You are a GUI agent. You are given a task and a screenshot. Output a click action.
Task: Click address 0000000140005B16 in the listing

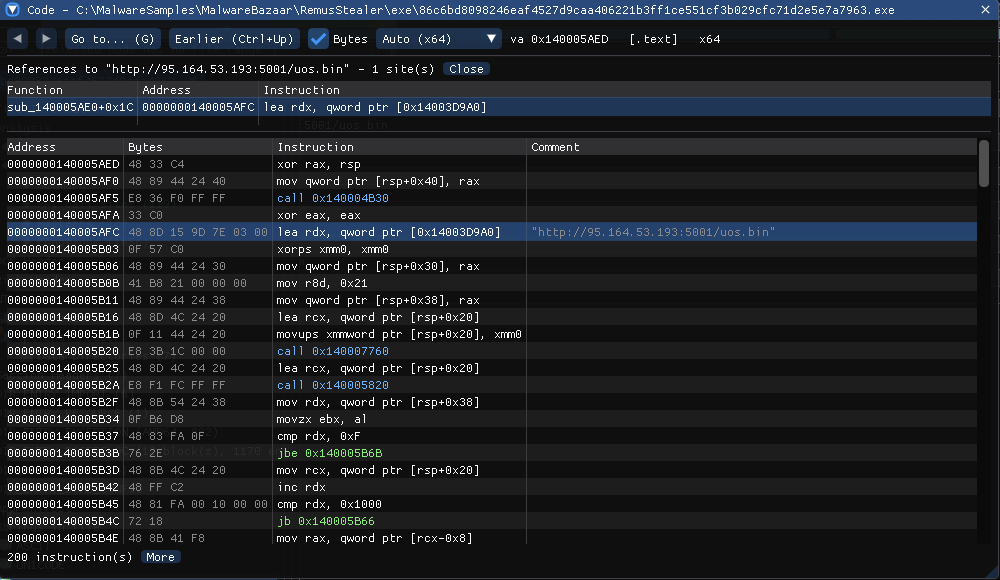[x=63, y=317]
